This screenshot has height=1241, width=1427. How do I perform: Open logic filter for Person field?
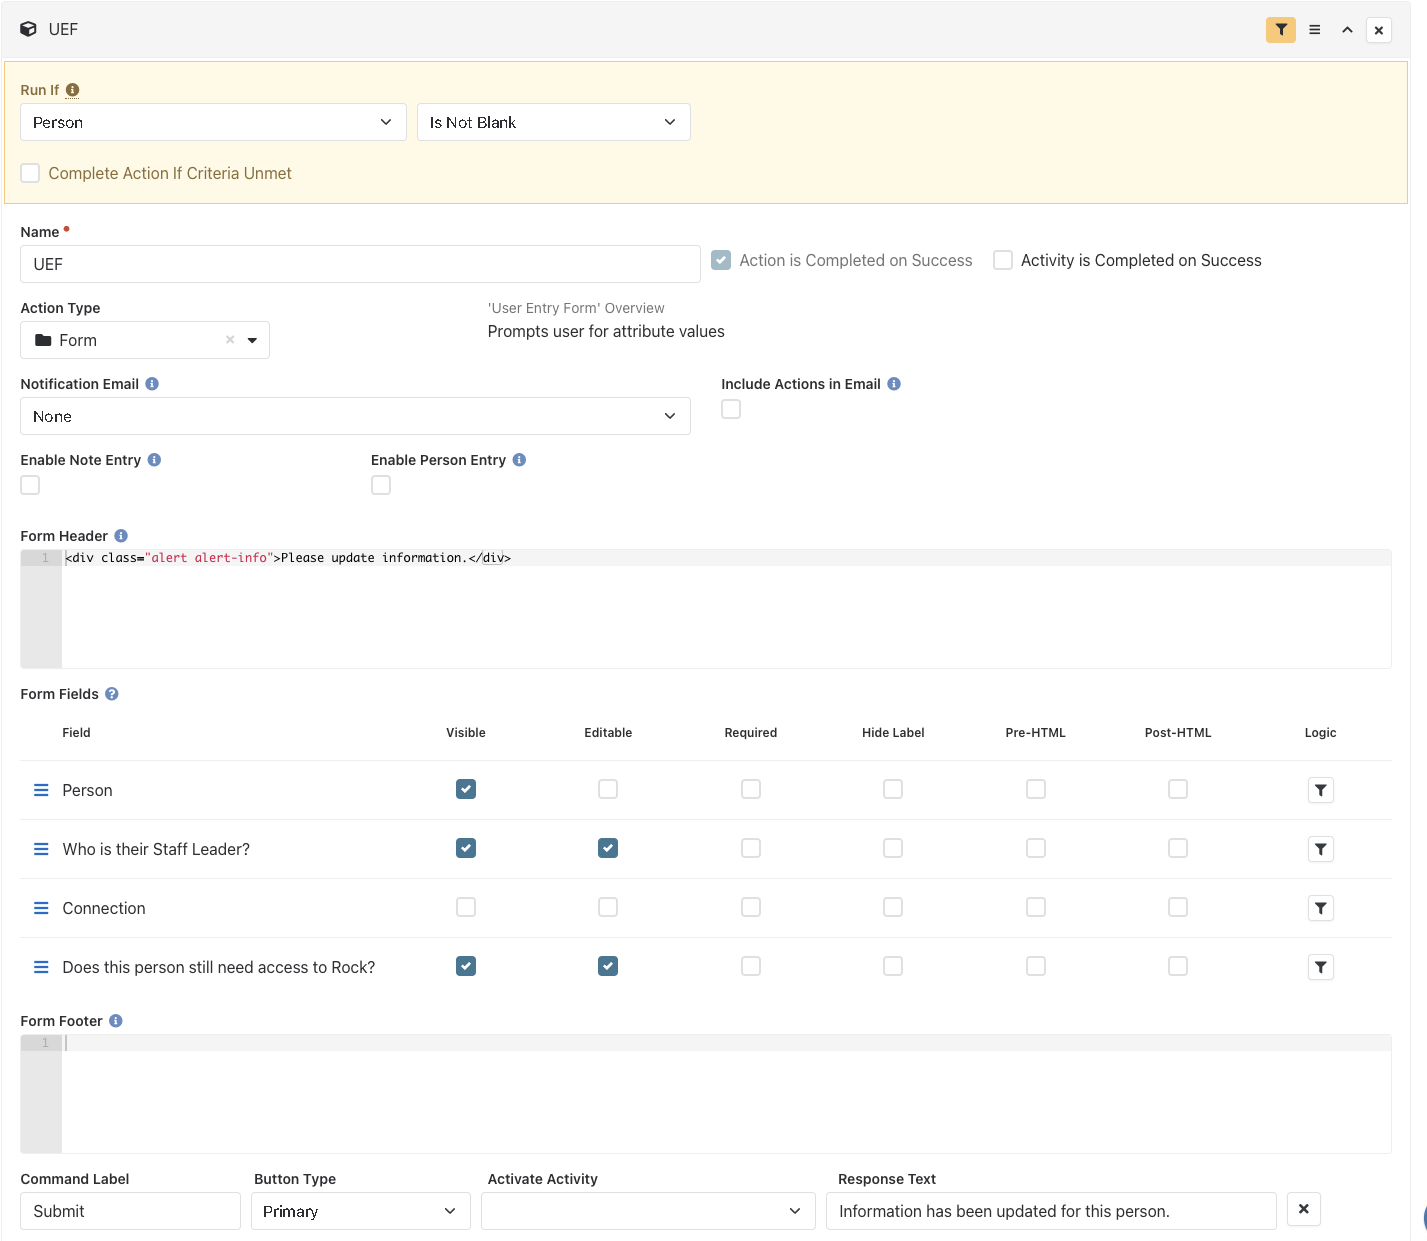[1321, 790]
